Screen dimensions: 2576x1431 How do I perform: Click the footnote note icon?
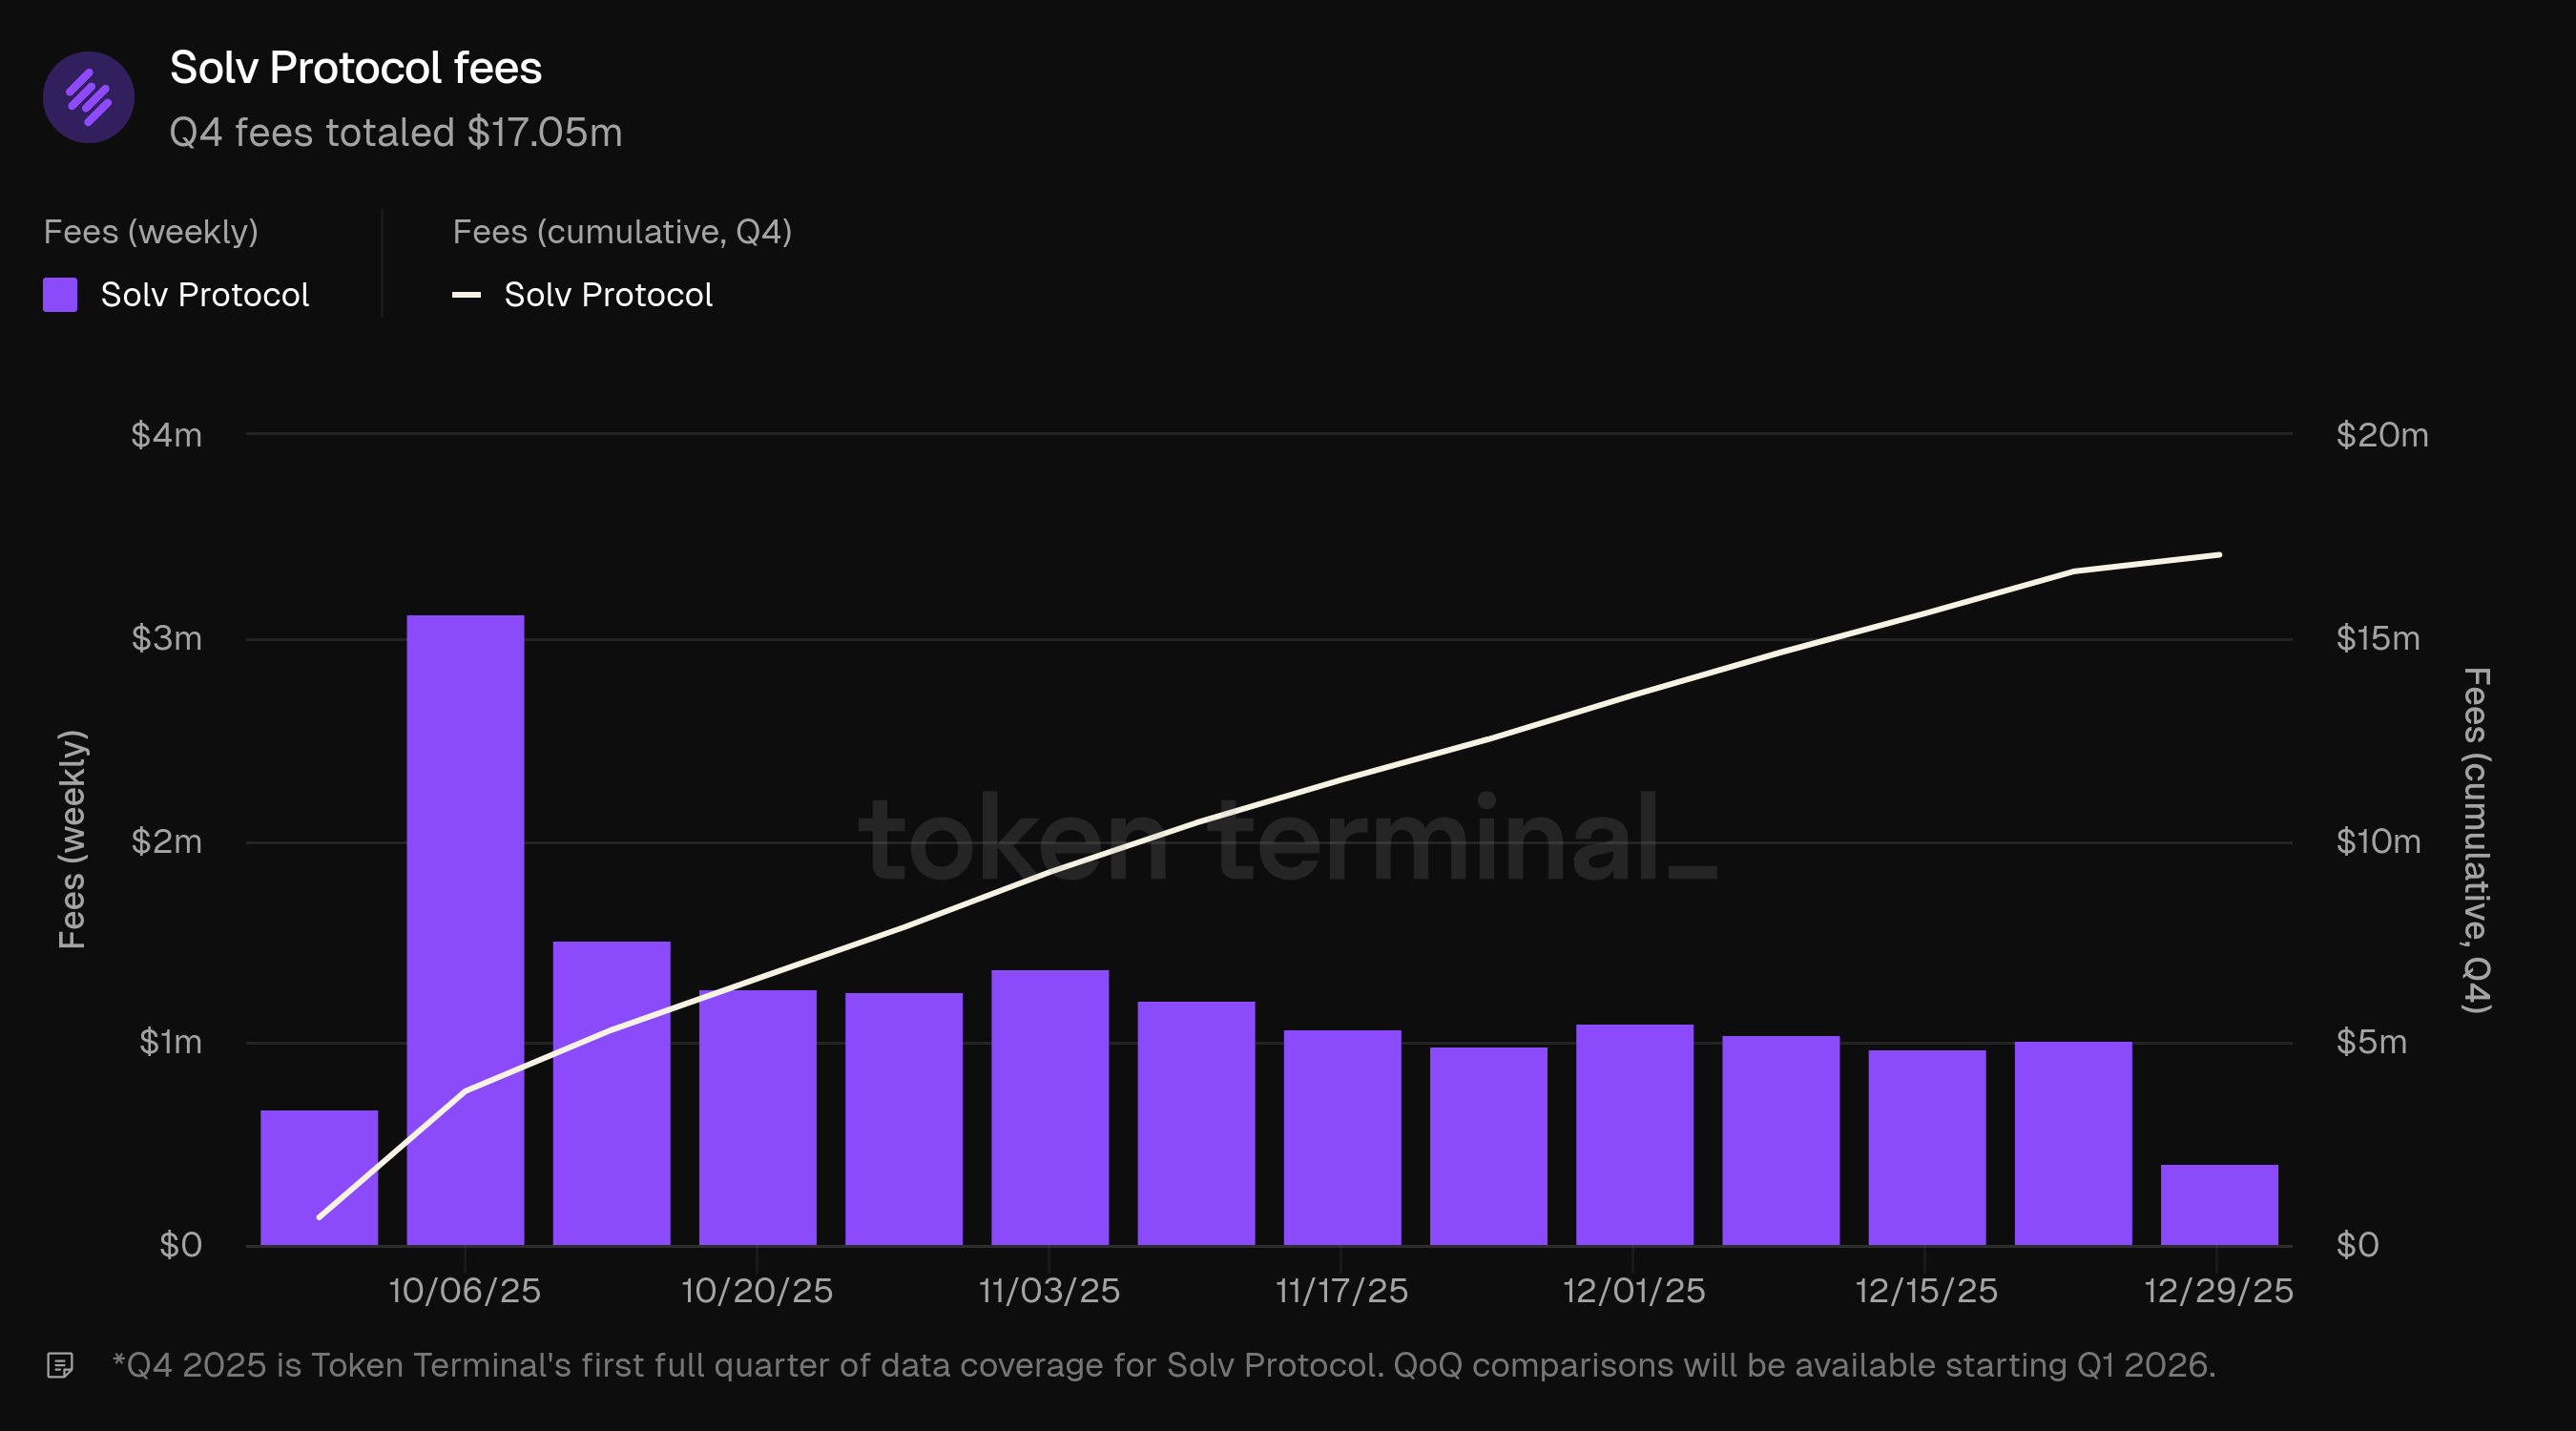pos(60,1365)
